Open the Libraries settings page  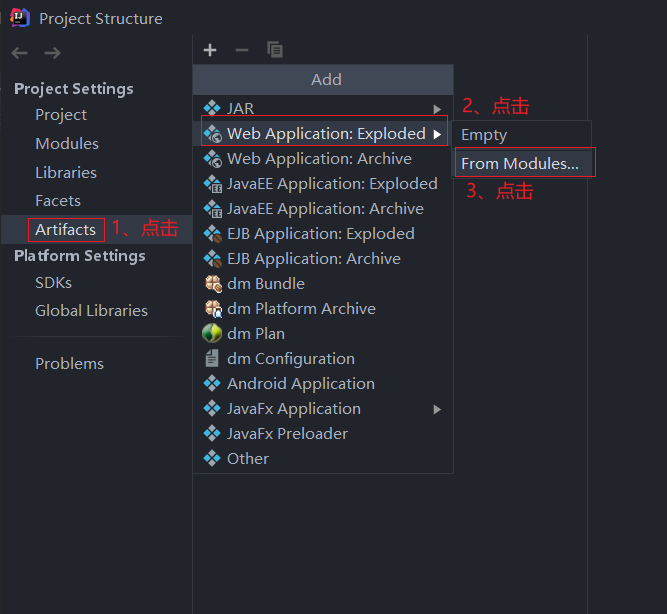[x=66, y=173]
